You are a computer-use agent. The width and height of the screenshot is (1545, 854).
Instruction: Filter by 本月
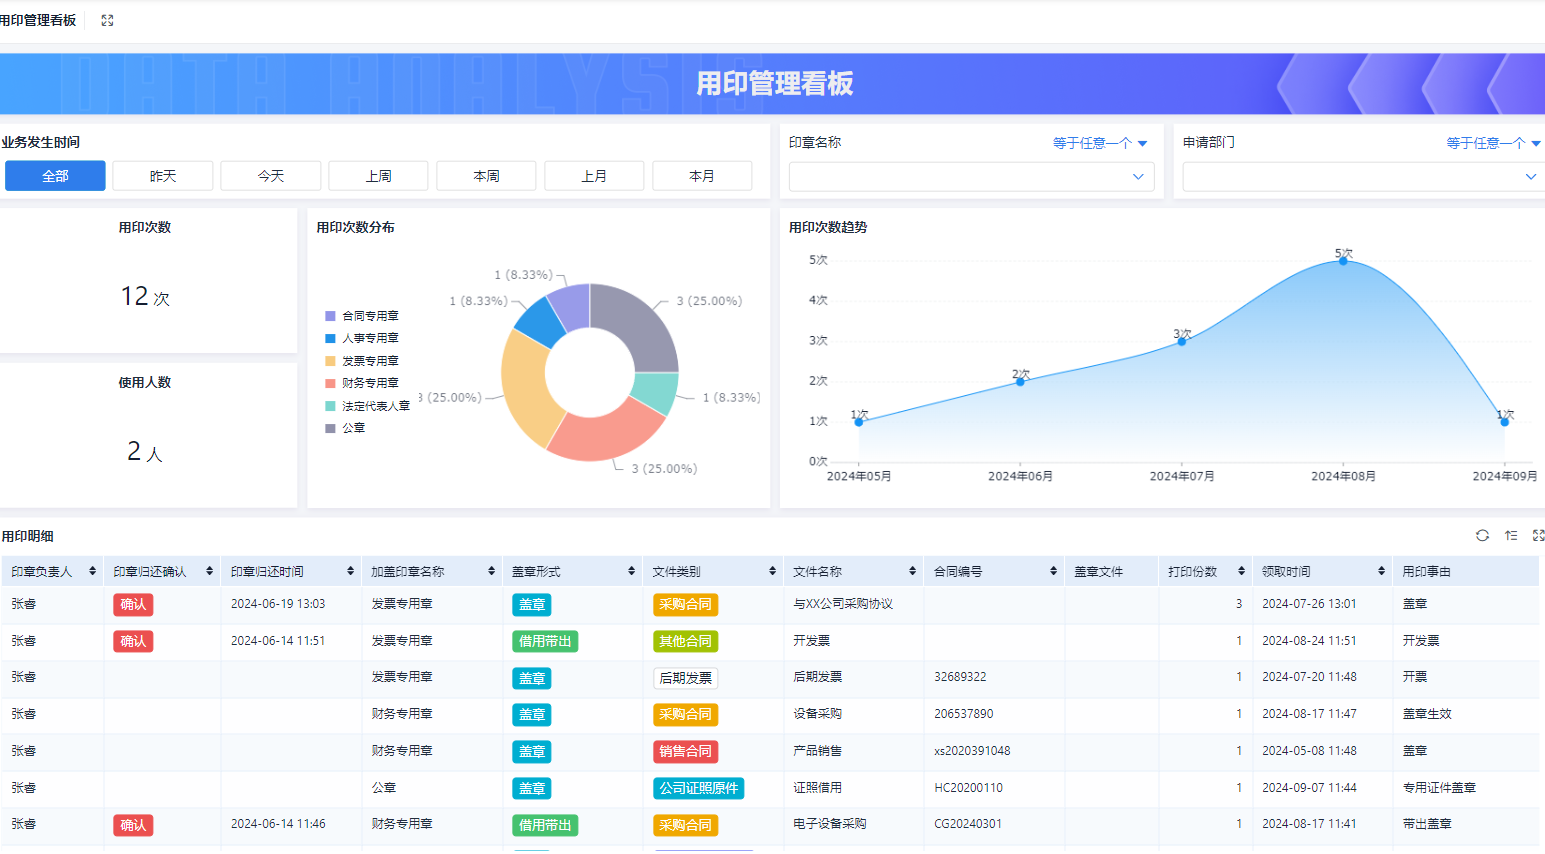click(x=702, y=176)
